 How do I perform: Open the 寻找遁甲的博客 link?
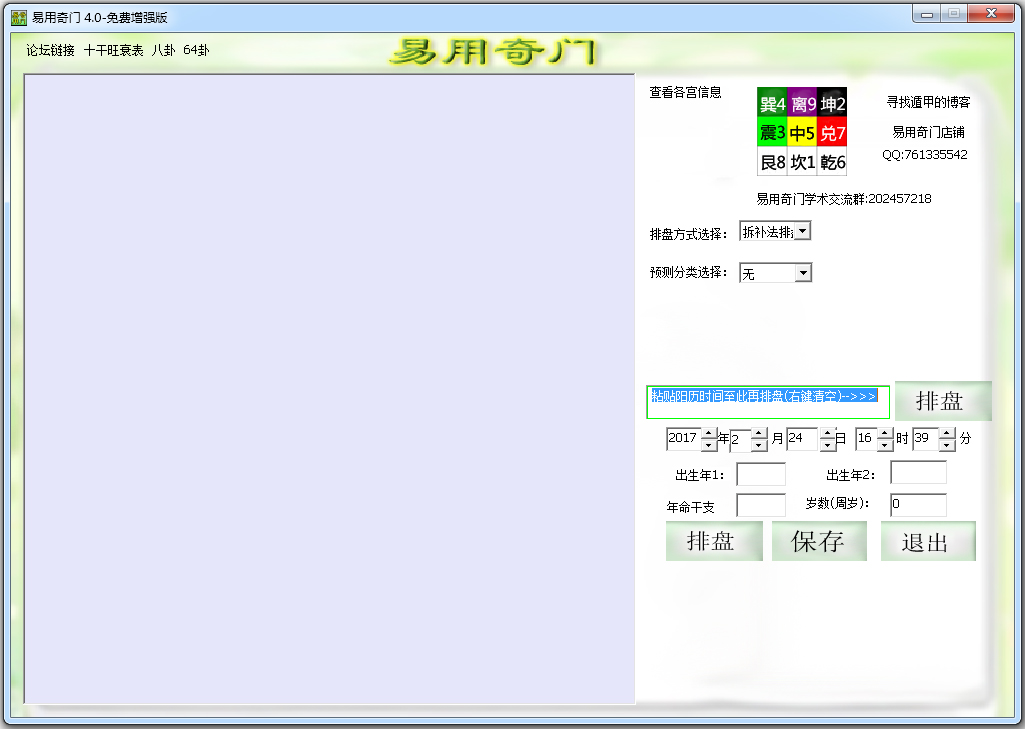[928, 102]
